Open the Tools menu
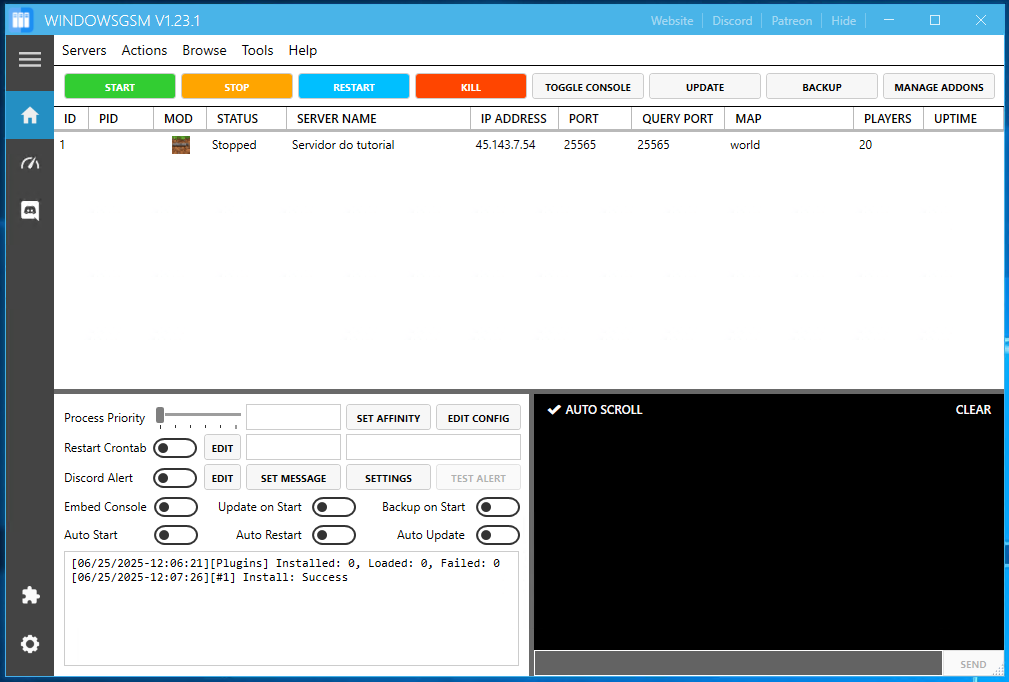 coord(257,50)
